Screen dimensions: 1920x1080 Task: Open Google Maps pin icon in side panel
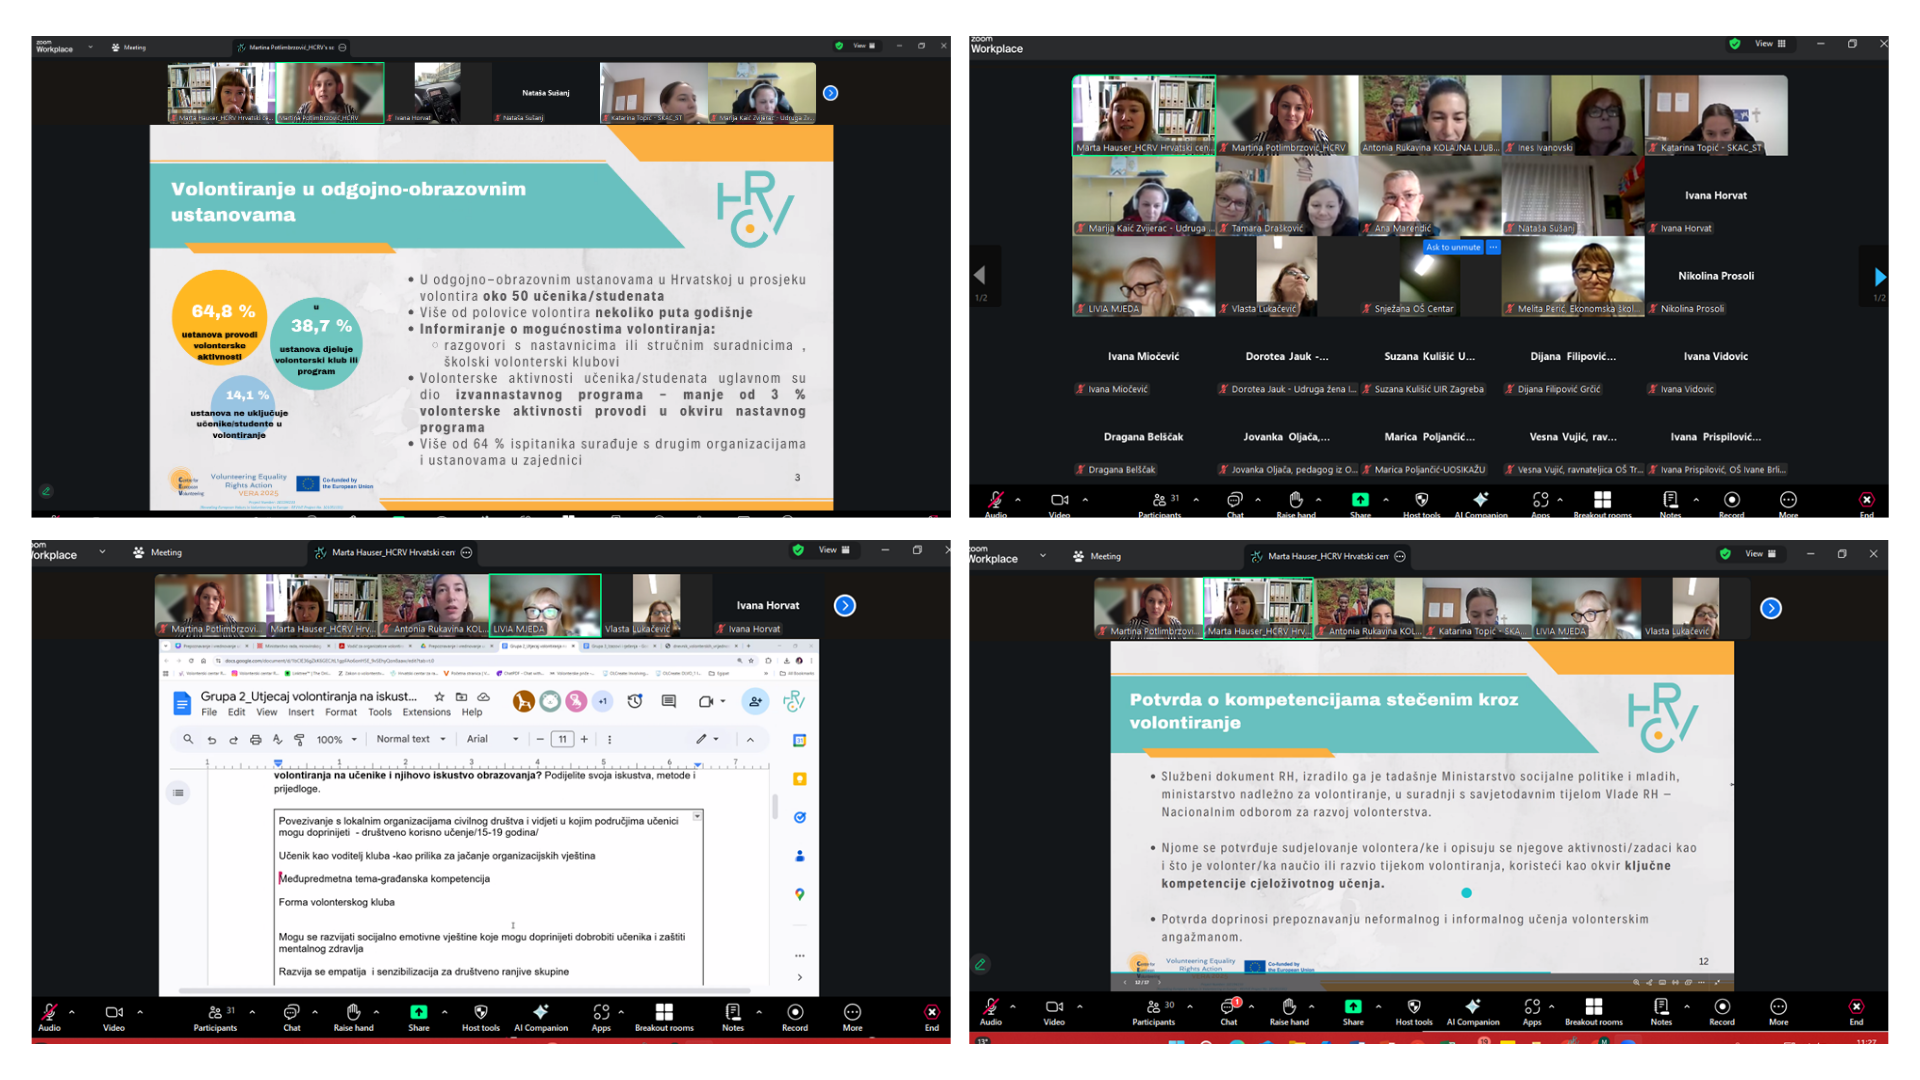pos(800,894)
